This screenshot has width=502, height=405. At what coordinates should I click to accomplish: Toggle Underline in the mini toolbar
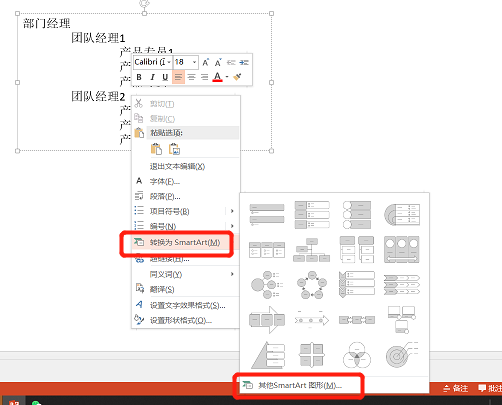[165, 77]
